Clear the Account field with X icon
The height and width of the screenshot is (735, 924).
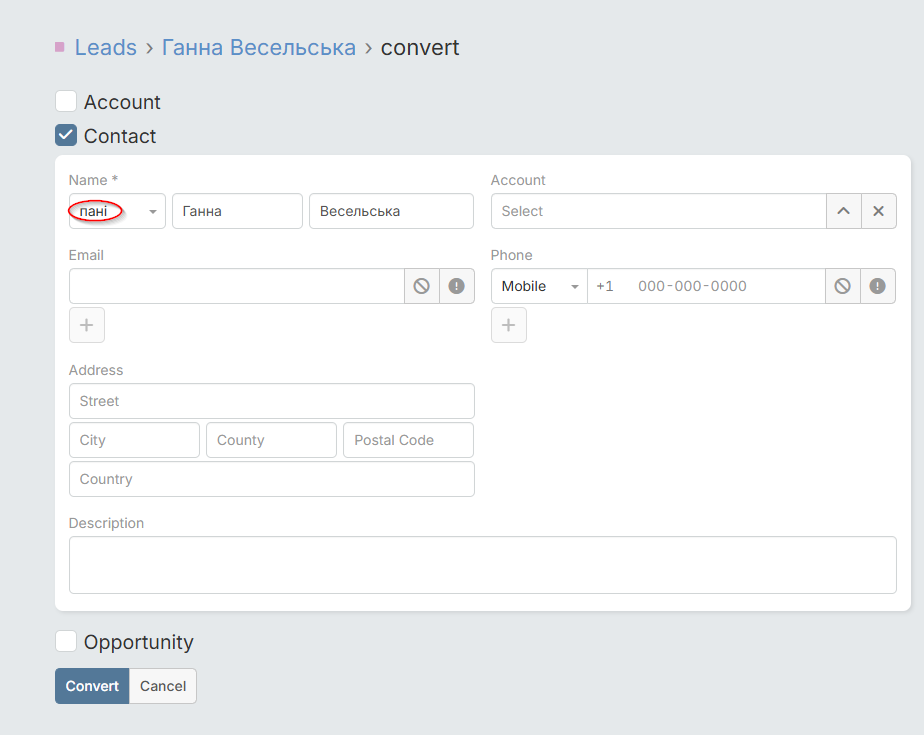[x=878, y=211]
